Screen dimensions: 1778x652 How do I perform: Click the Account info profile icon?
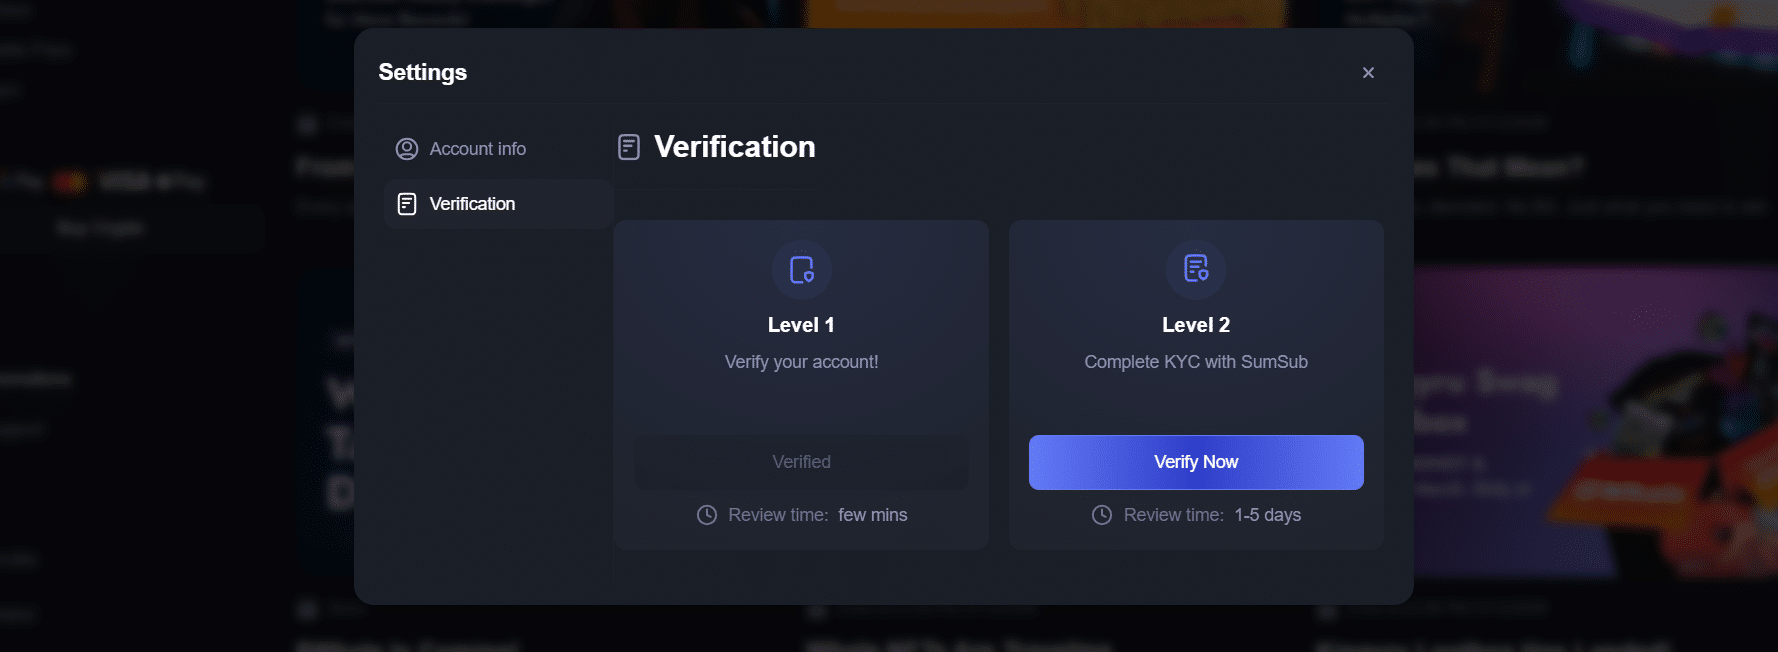pos(407,149)
